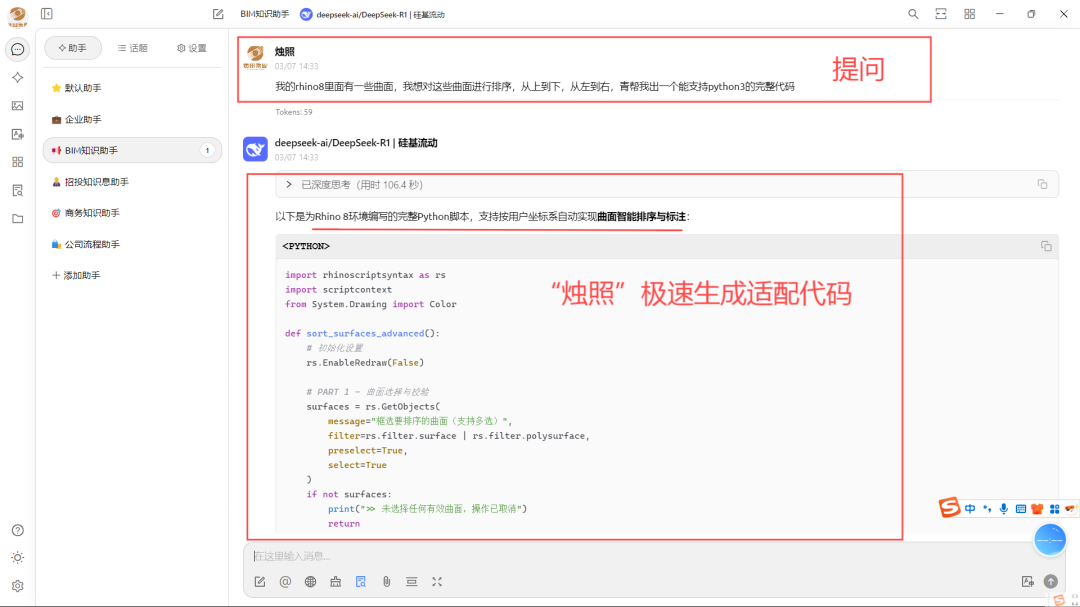Select the 招投知识助手 assistant

132,182
